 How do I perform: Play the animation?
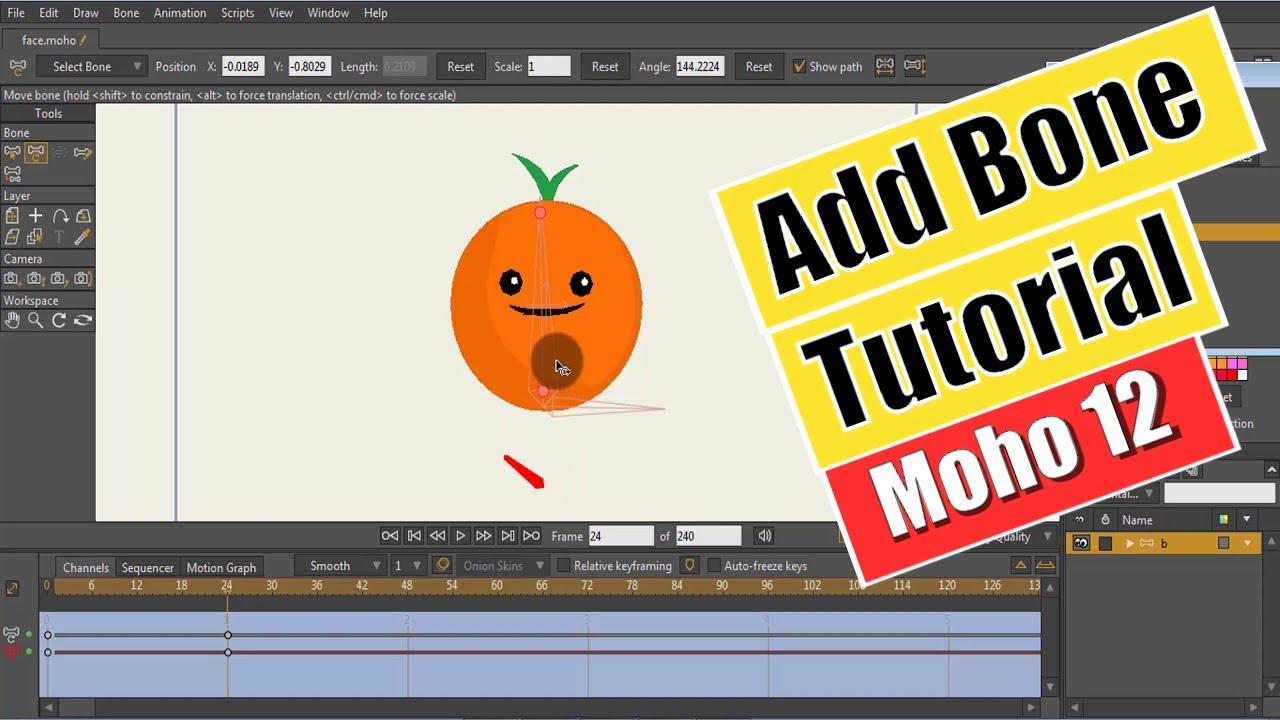click(460, 536)
